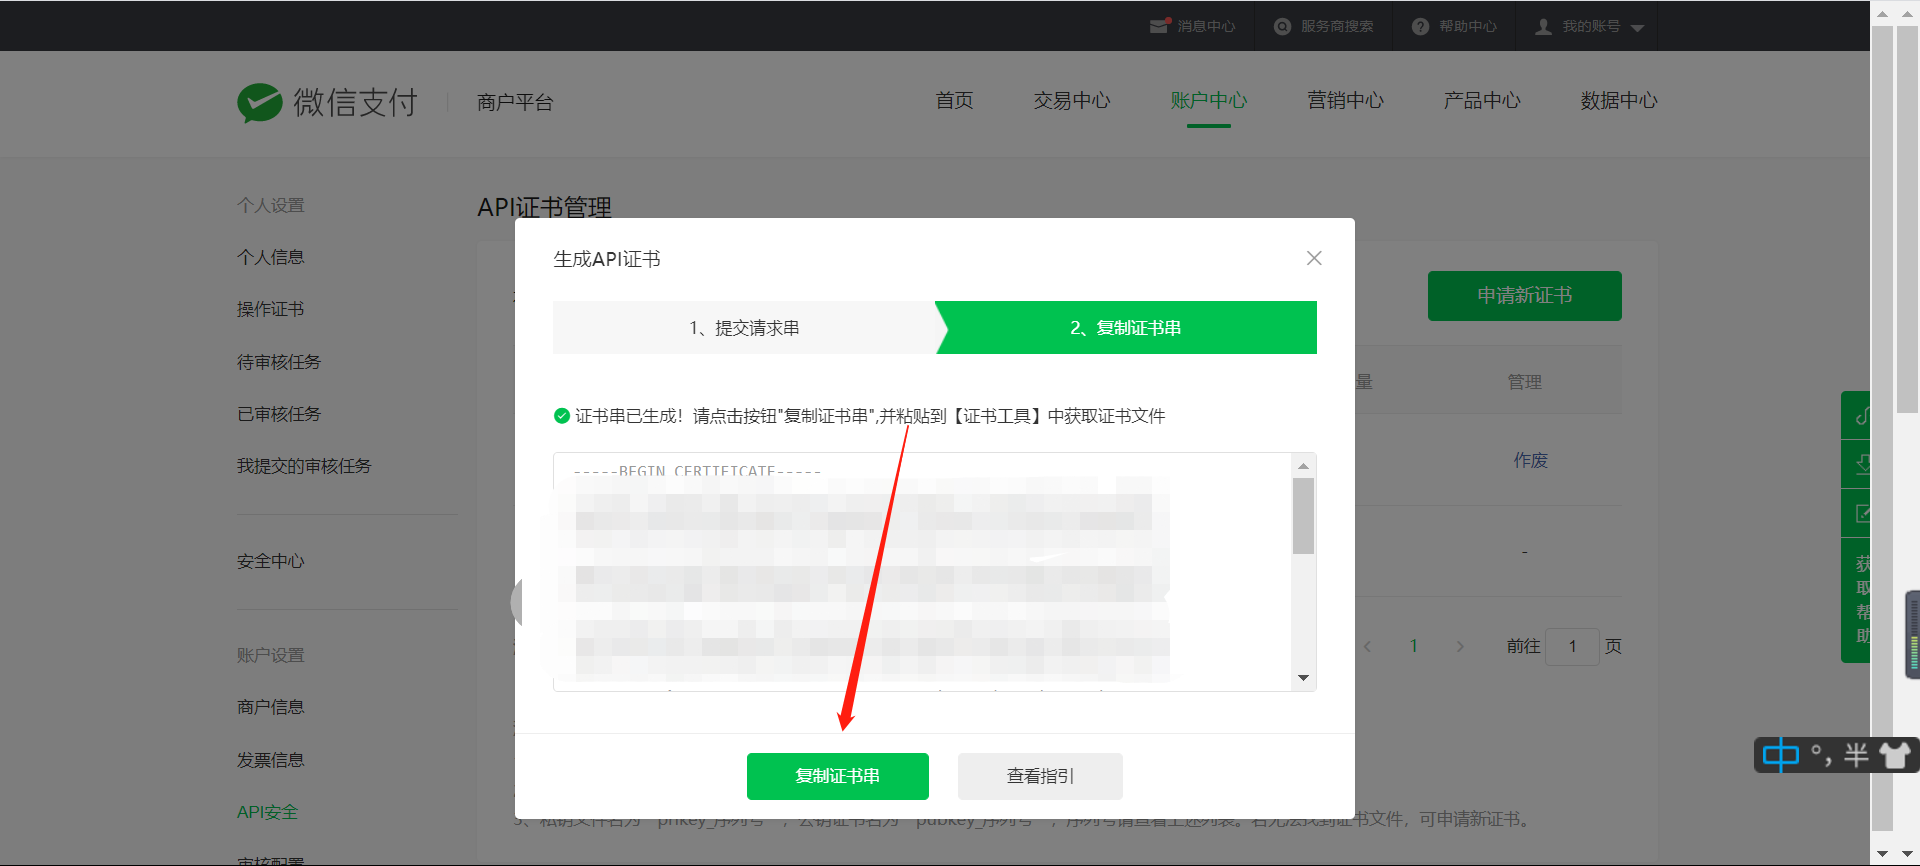Viewport: 1920px width, 866px height.
Task: Click the 申请新证书 button
Action: [1524, 296]
